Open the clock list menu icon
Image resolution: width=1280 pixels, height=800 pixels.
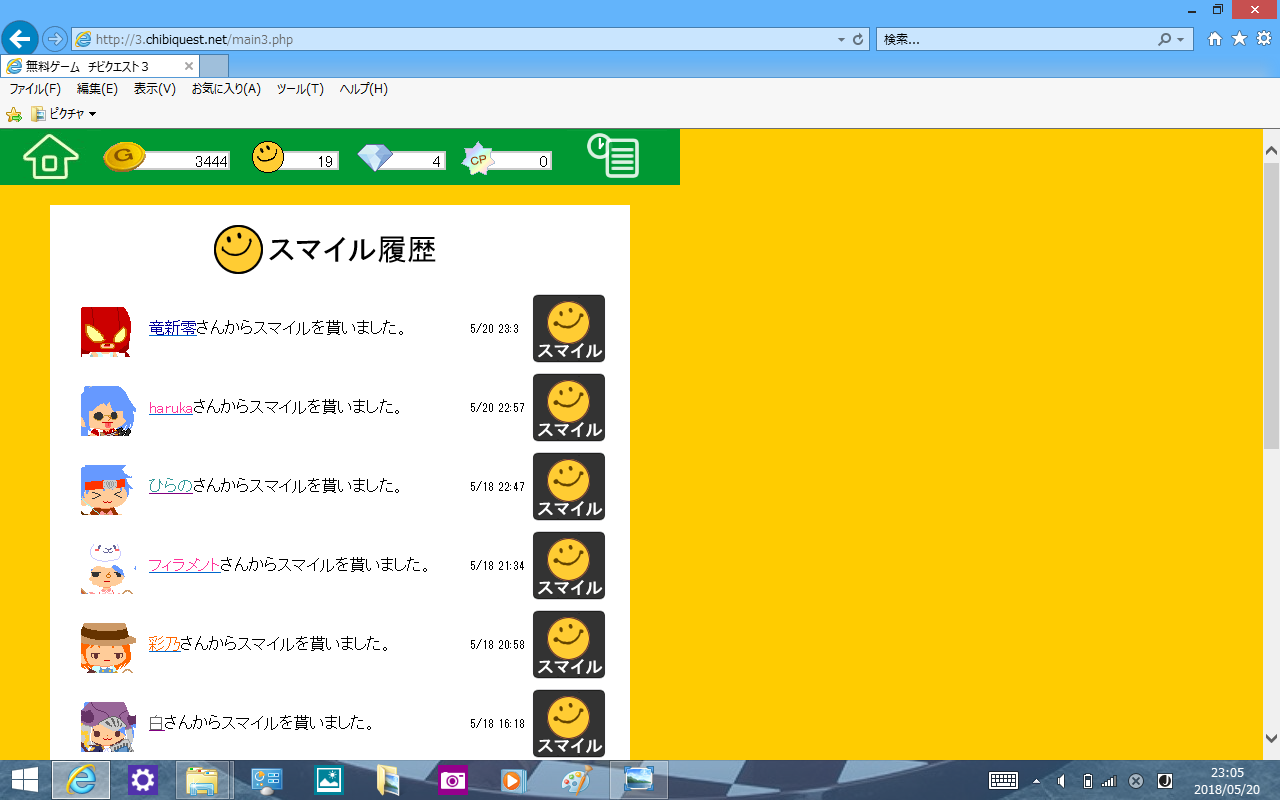pyautogui.click(x=612, y=157)
